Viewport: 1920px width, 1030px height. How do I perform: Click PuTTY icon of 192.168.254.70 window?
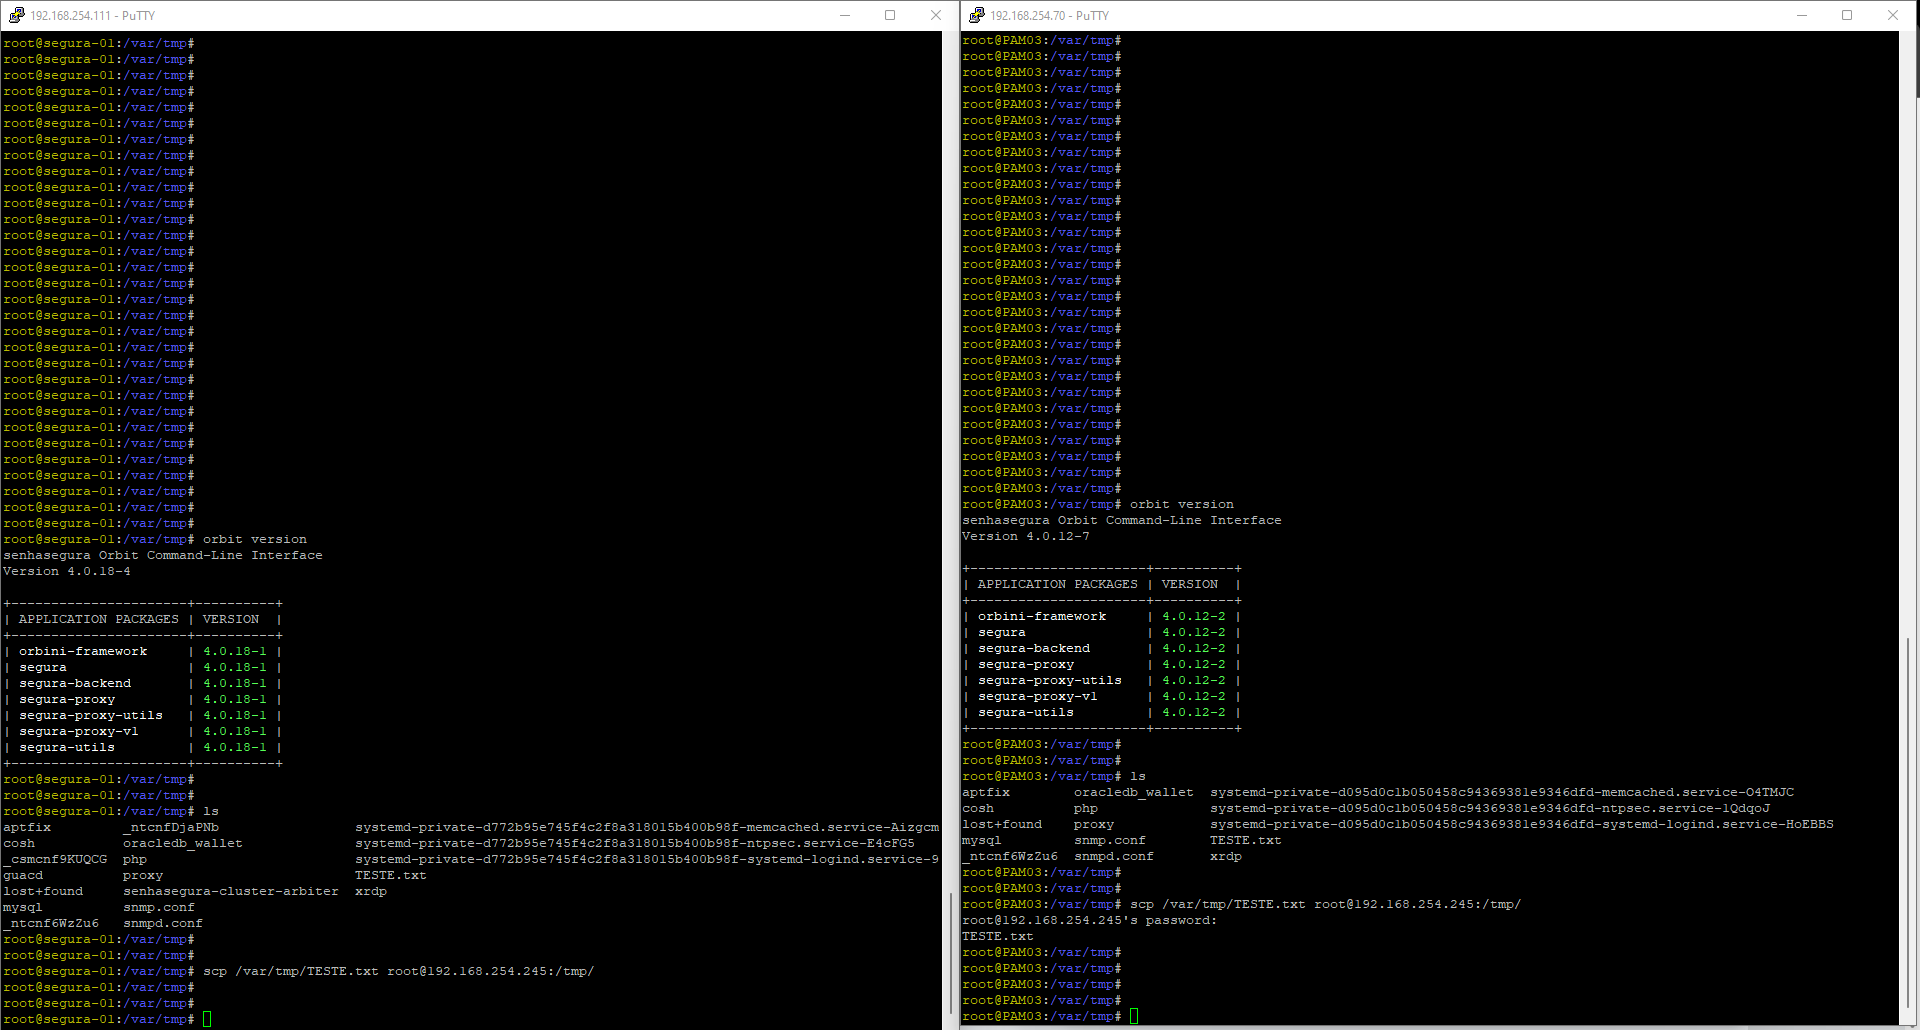point(976,15)
